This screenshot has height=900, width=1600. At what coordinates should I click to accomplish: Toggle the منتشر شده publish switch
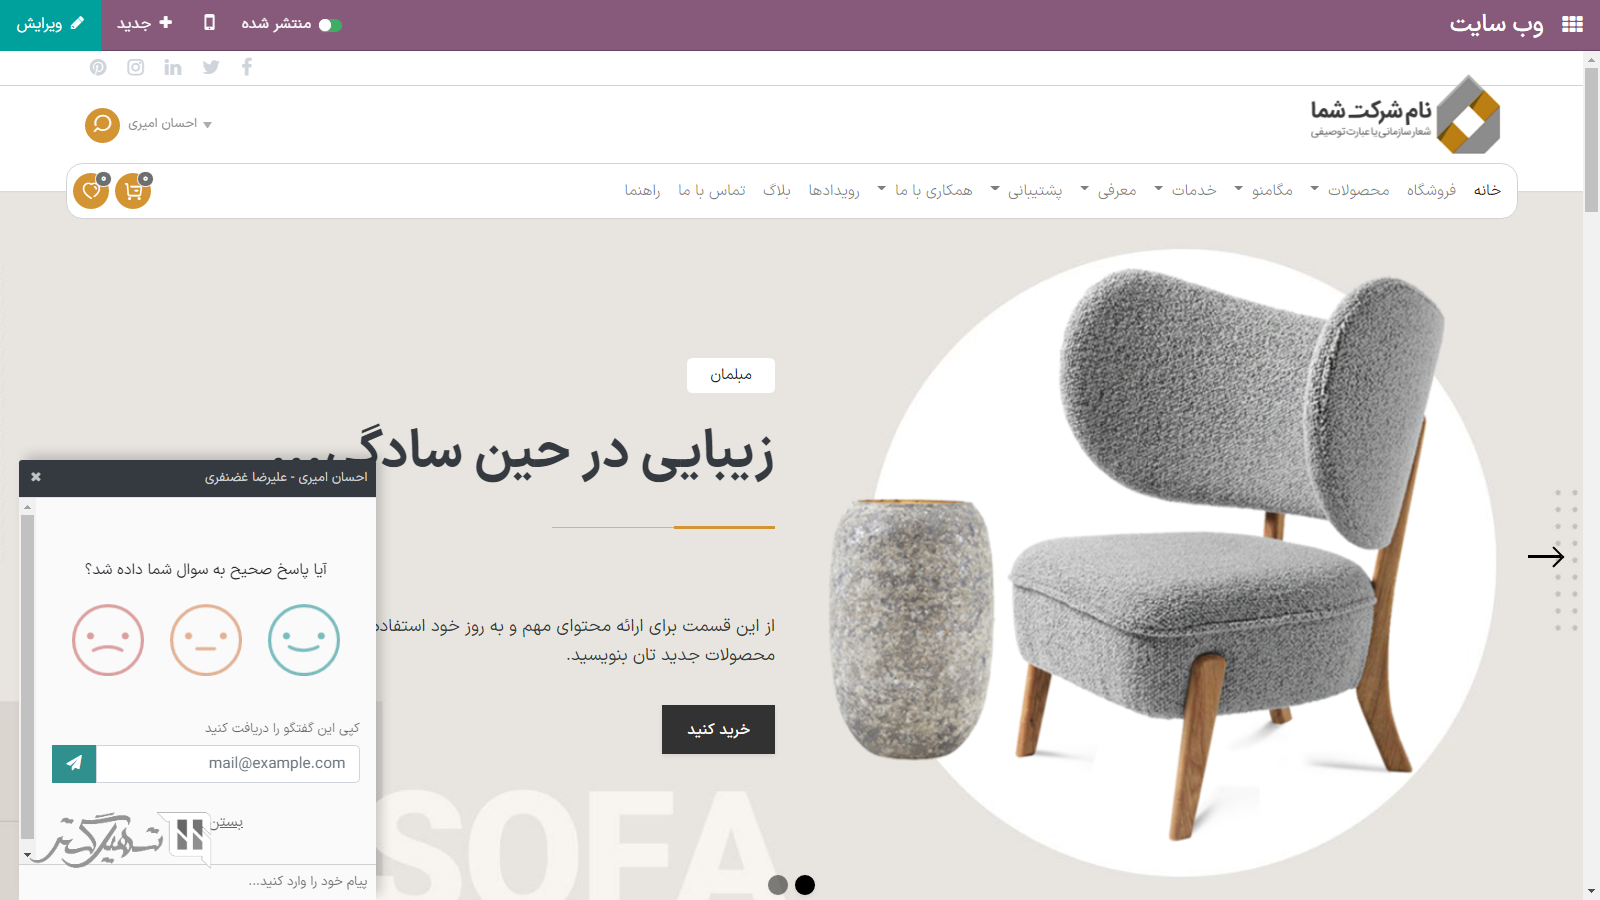coord(330,25)
